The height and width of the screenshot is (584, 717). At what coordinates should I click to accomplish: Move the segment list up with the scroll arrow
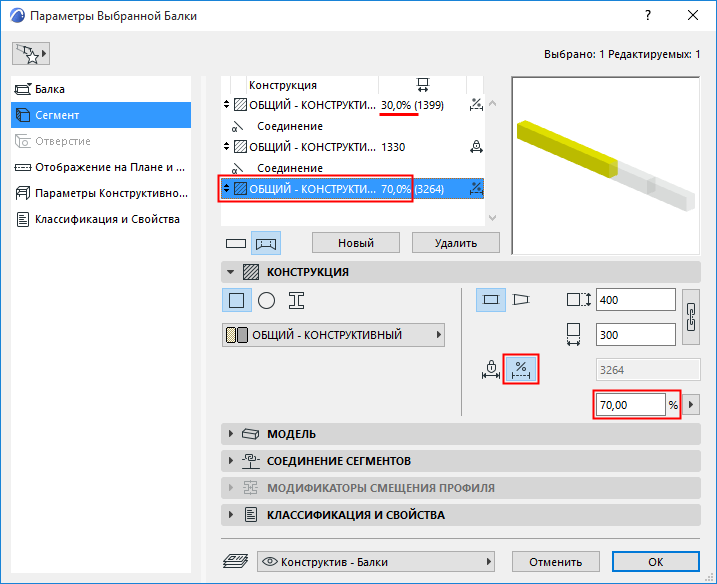click(x=492, y=104)
